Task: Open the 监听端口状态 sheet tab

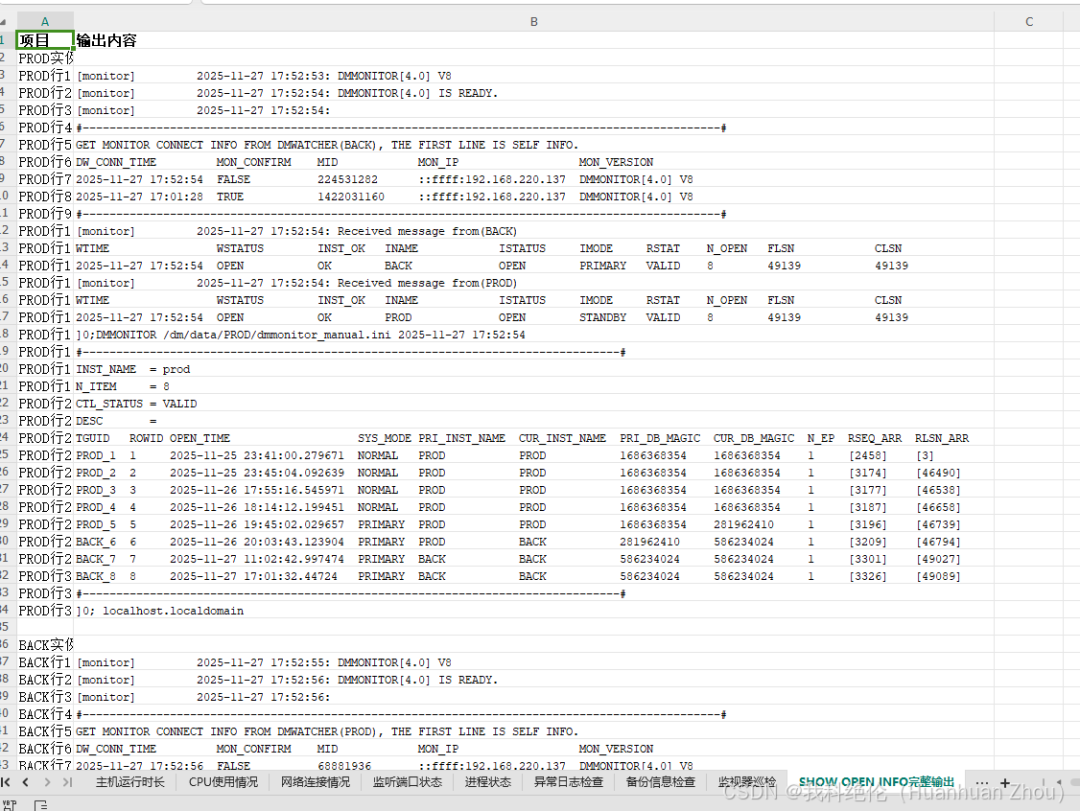Action: click(407, 782)
